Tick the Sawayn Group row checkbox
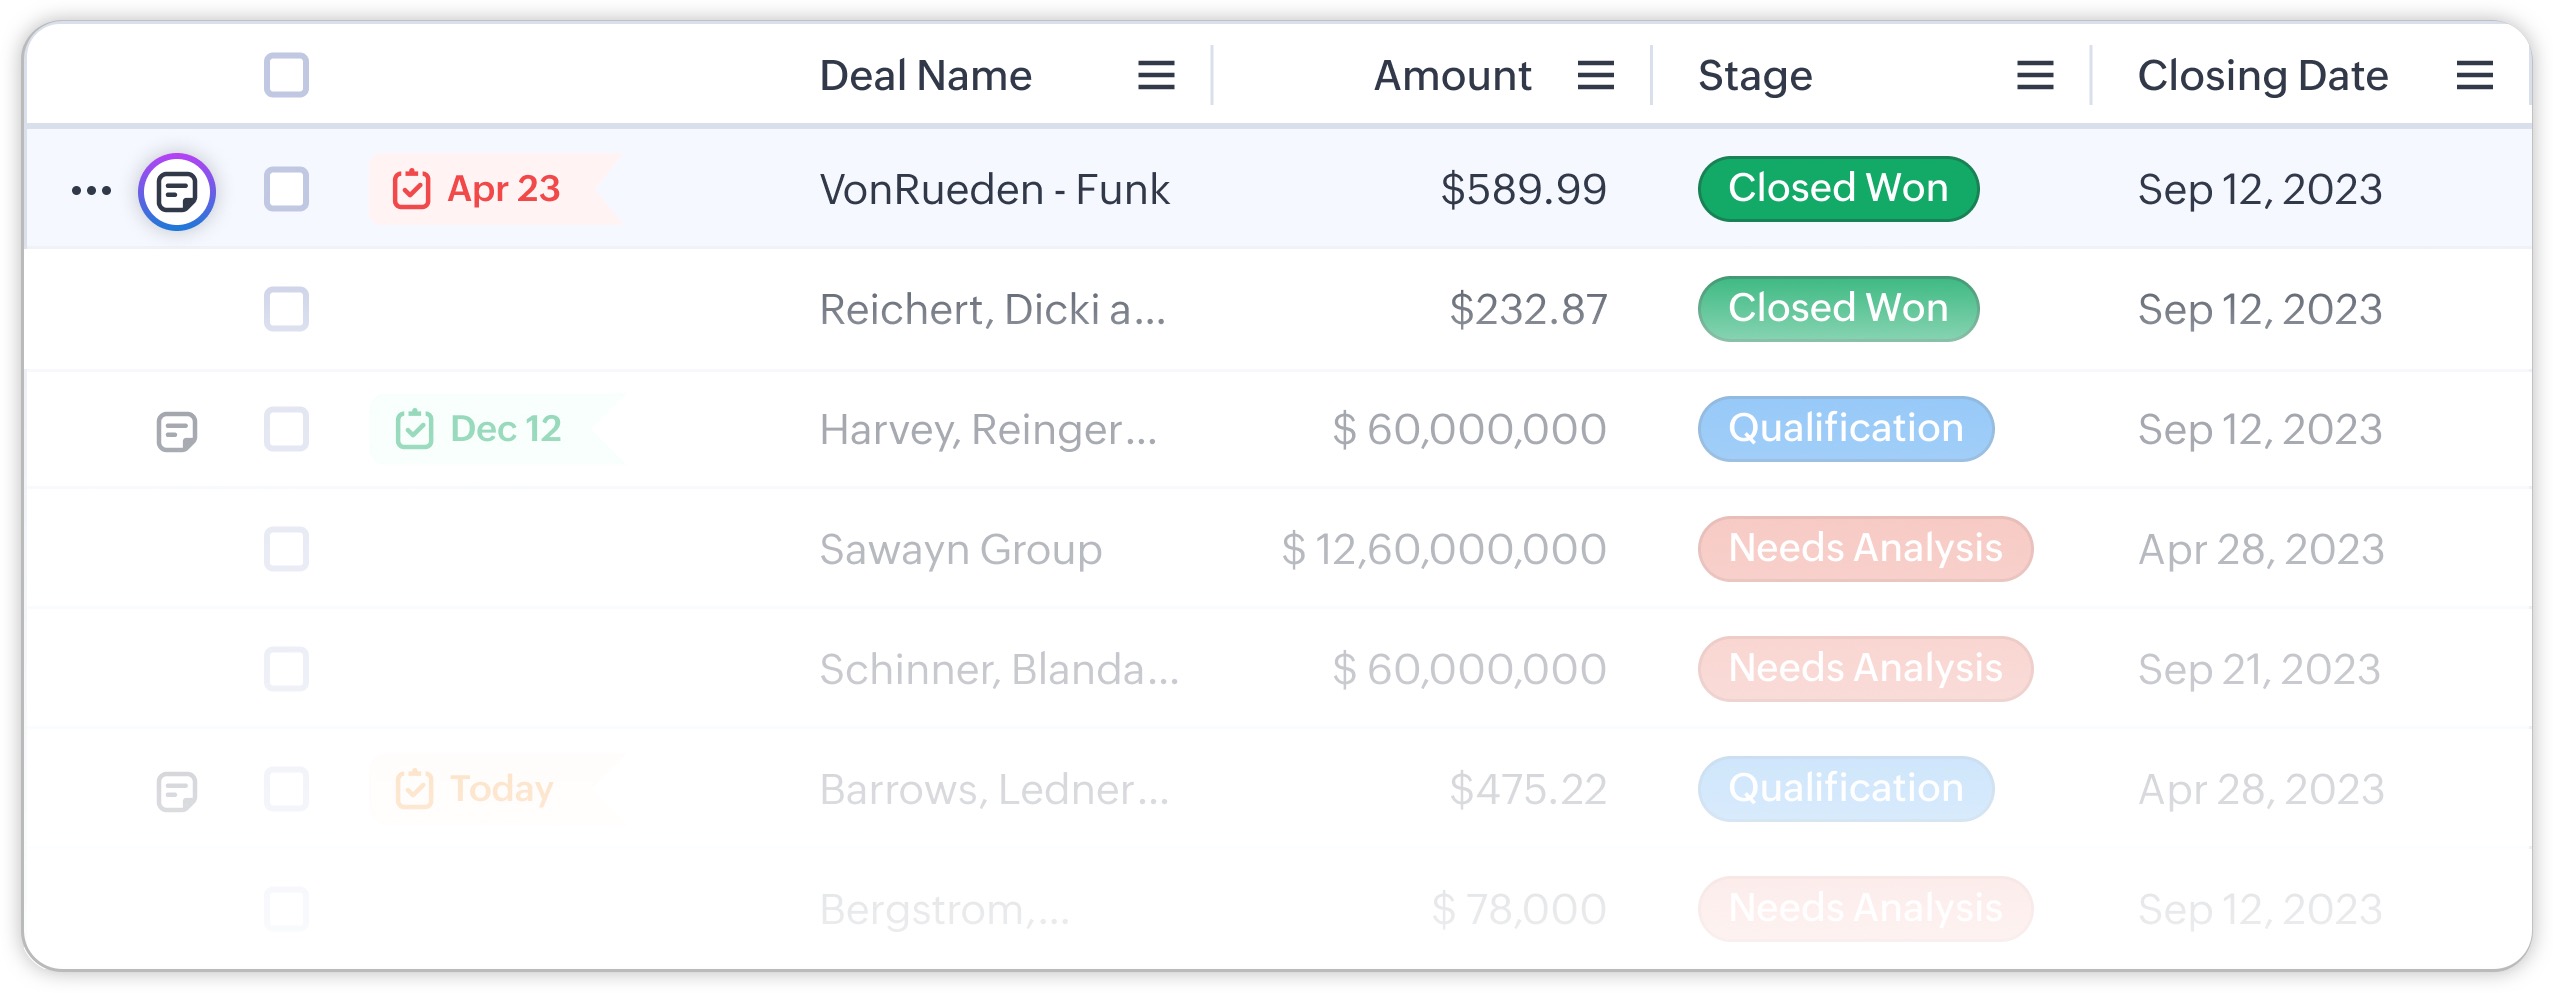The width and height of the screenshot is (2553, 993). (x=286, y=549)
